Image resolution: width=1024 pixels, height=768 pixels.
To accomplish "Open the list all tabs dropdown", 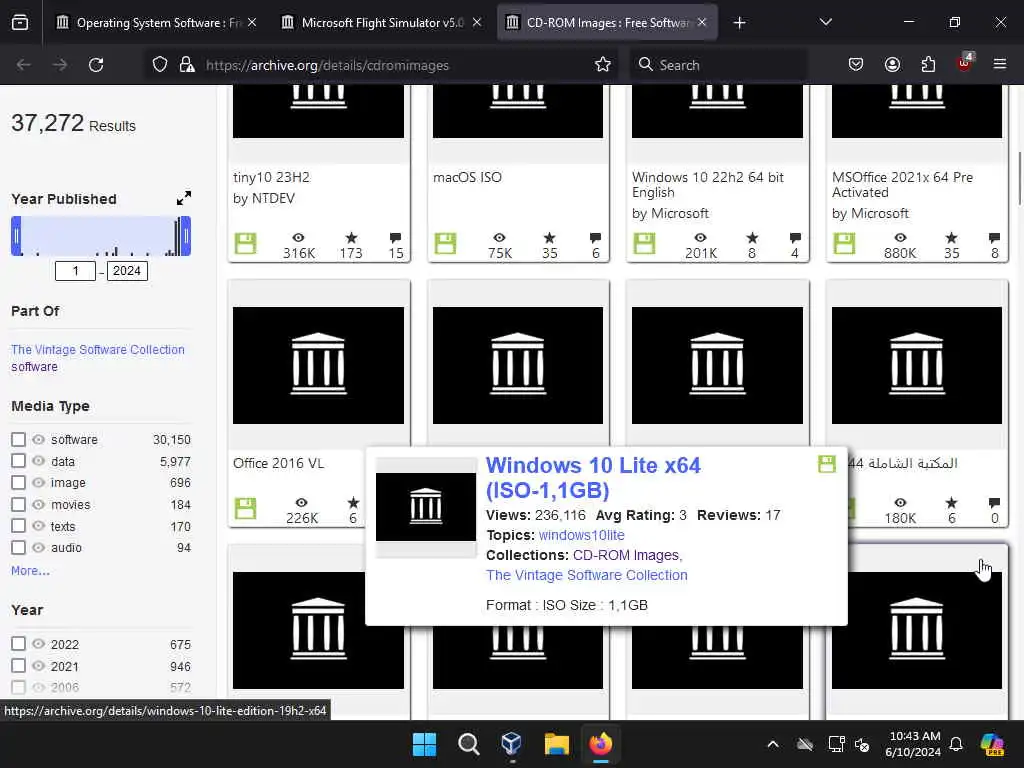I will click(825, 22).
